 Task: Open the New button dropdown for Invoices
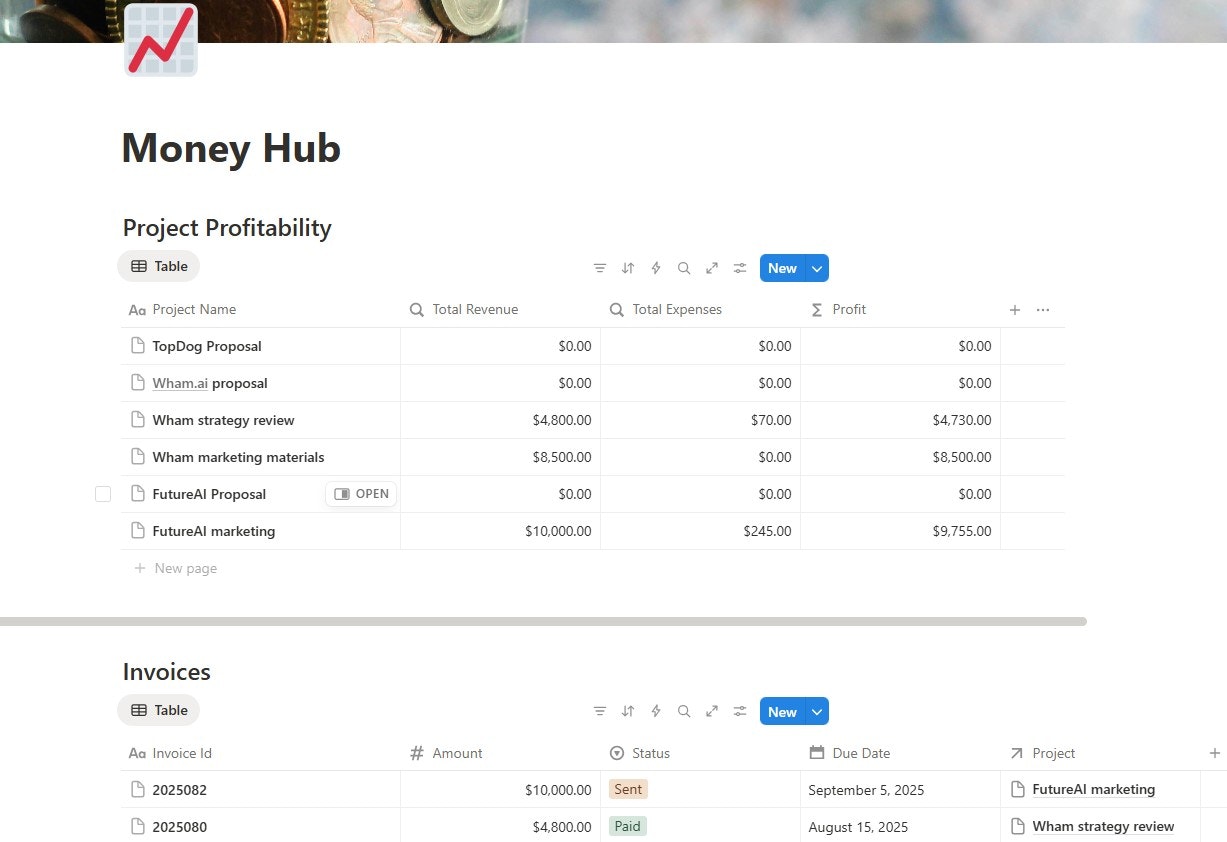pyautogui.click(x=817, y=711)
